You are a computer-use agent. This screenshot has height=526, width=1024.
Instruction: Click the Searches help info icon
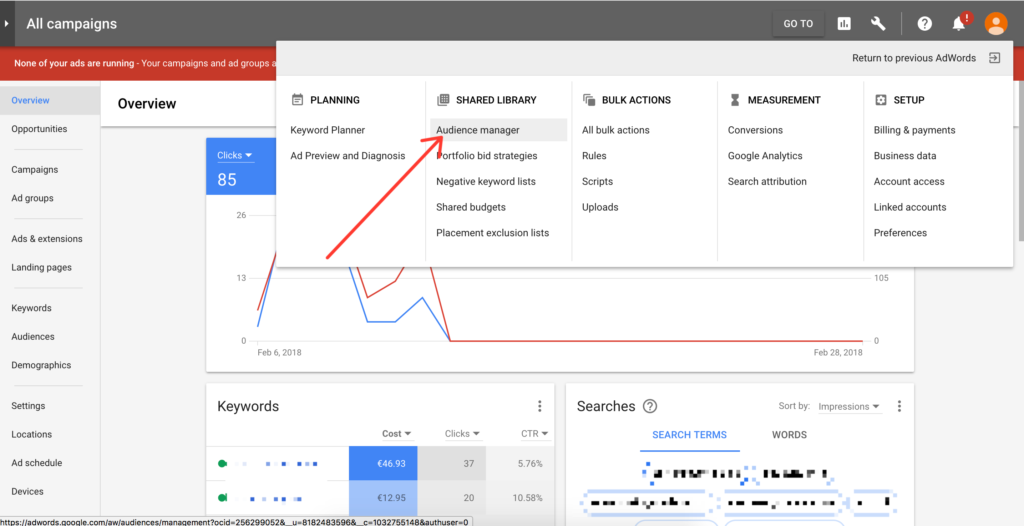pyautogui.click(x=650, y=406)
